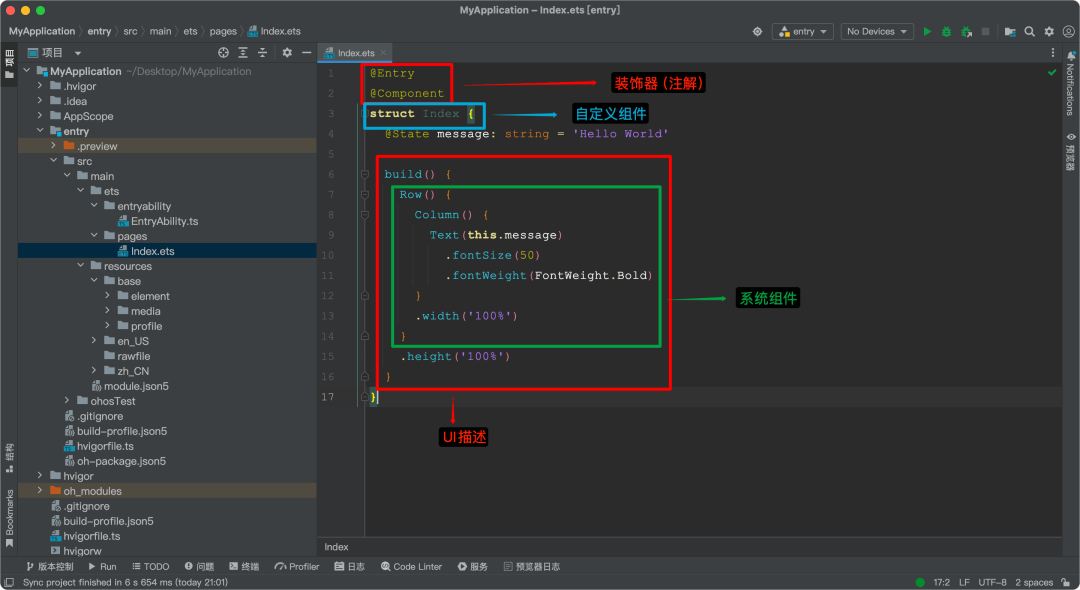Collapse the MyApplication root folder
This screenshot has height=590, width=1080.
click(x=27, y=71)
